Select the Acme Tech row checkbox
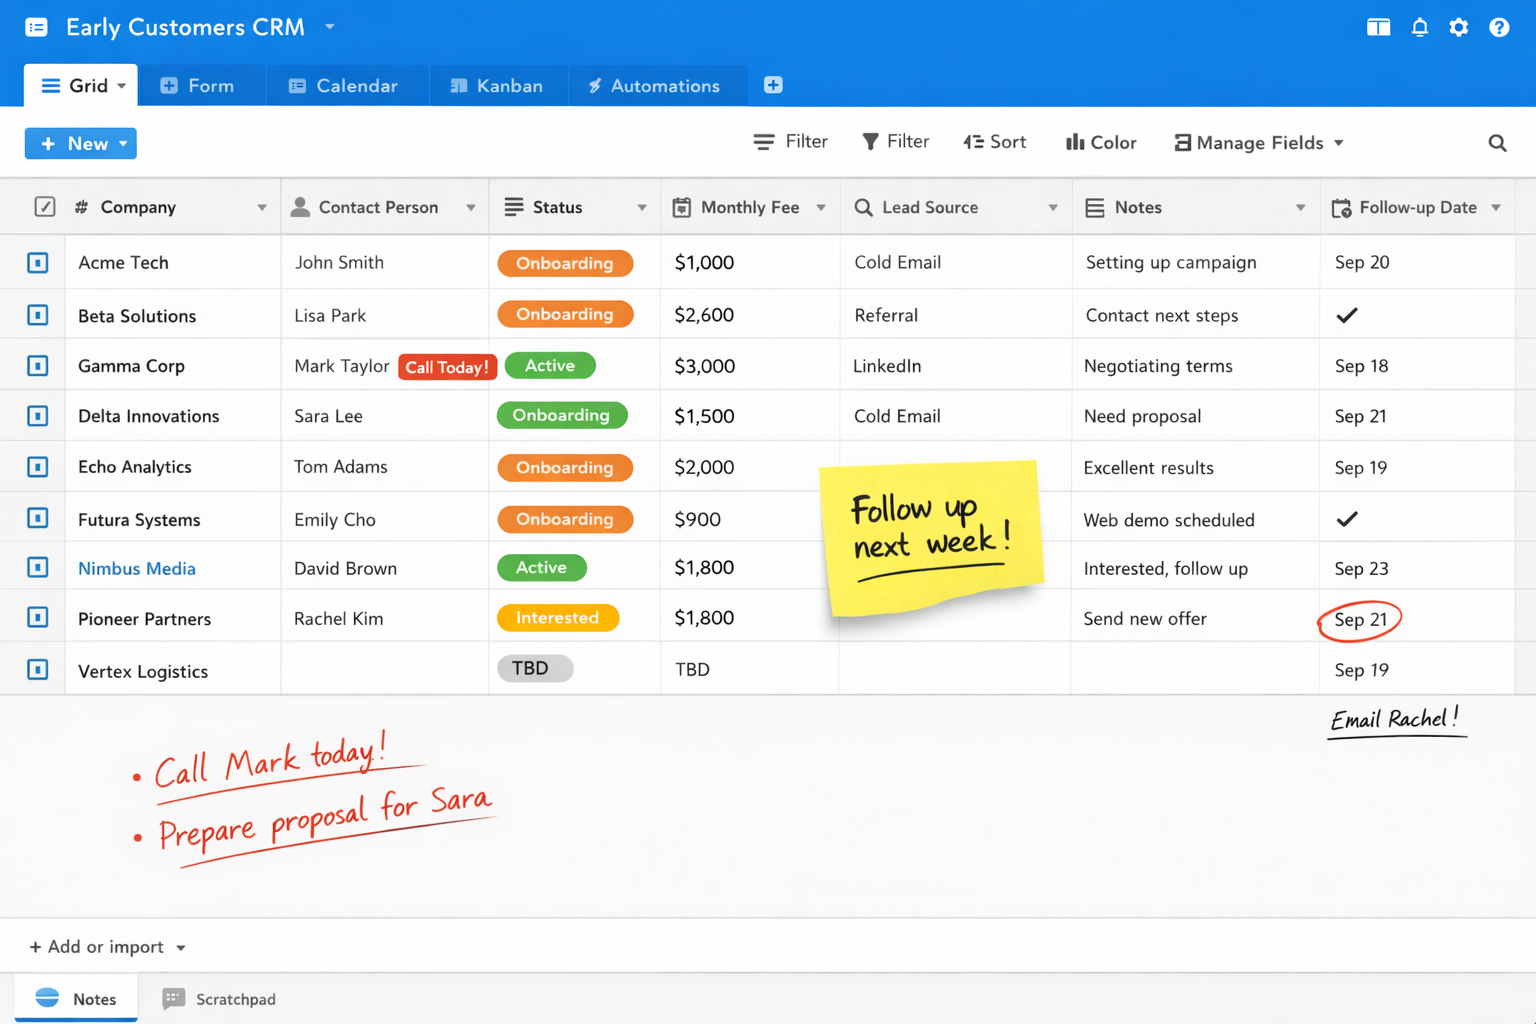Image resolution: width=1536 pixels, height=1024 pixels. coord(38,263)
